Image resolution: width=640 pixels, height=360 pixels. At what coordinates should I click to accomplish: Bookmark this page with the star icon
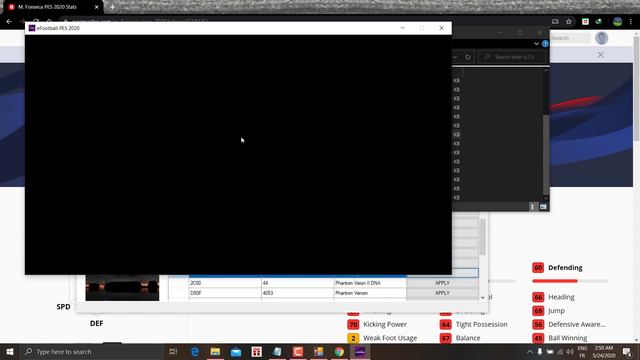pos(569,21)
